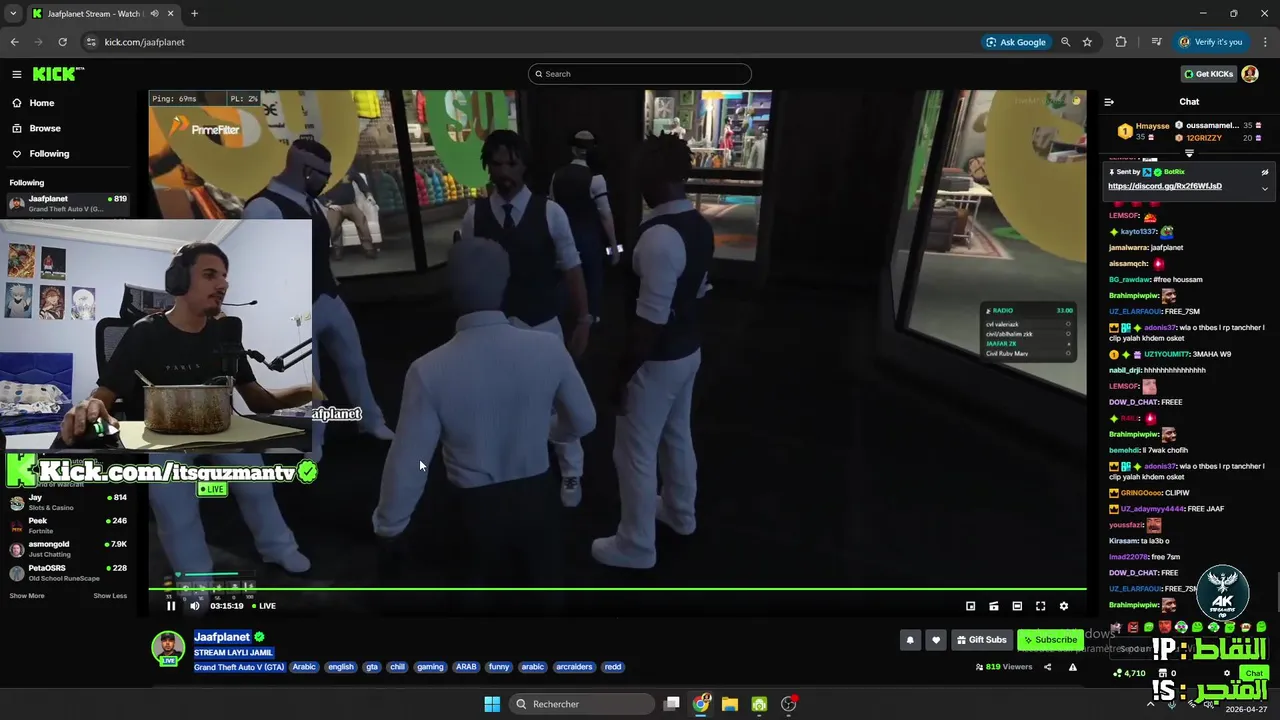Image resolution: width=1280 pixels, height=720 pixels.
Task: Go to the KICK logo homepage
Action: click(57, 74)
